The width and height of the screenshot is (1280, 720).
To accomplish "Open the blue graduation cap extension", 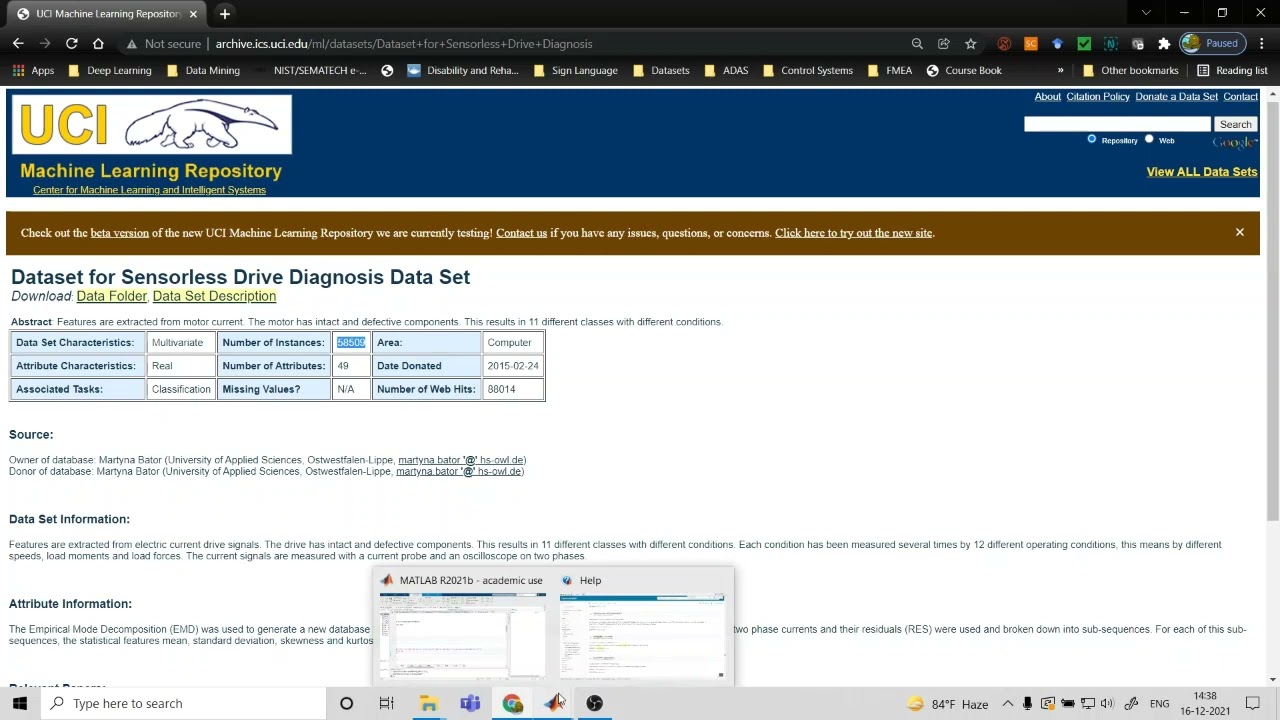I will point(1057,44).
